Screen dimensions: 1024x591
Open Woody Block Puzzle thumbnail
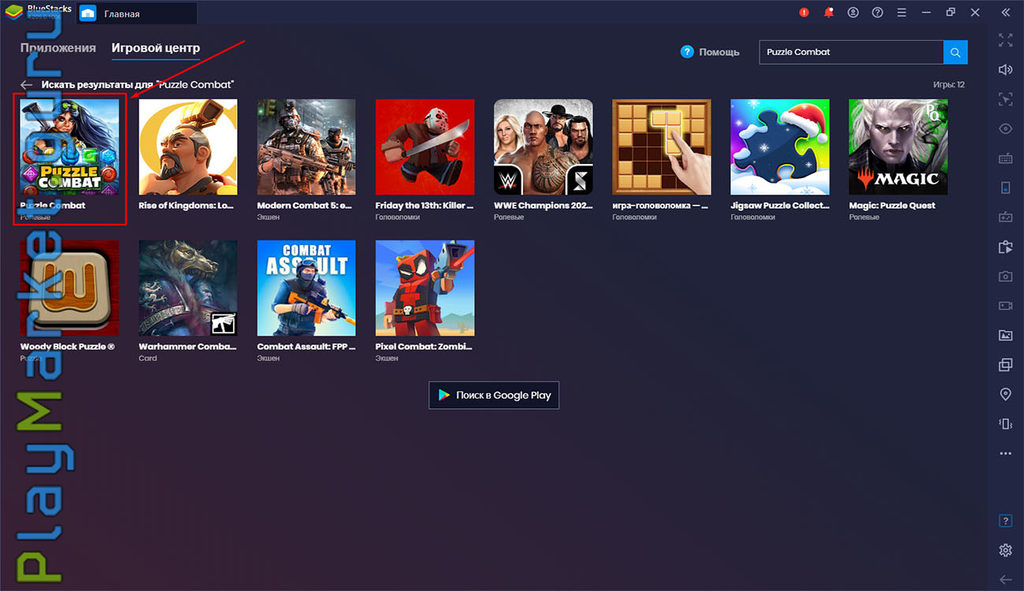tap(70, 288)
